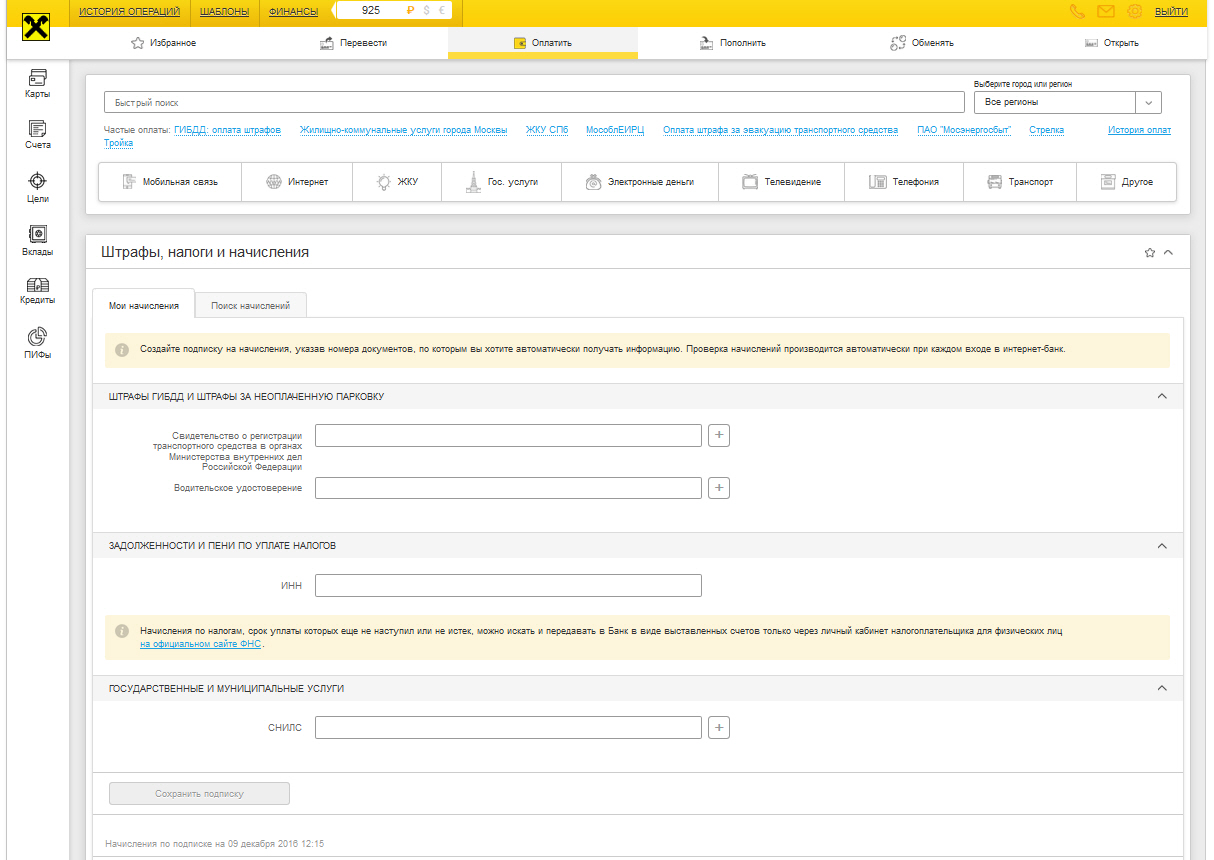Choose Телефония category
Image resolution: width=1214 pixels, height=860 pixels.
904,182
